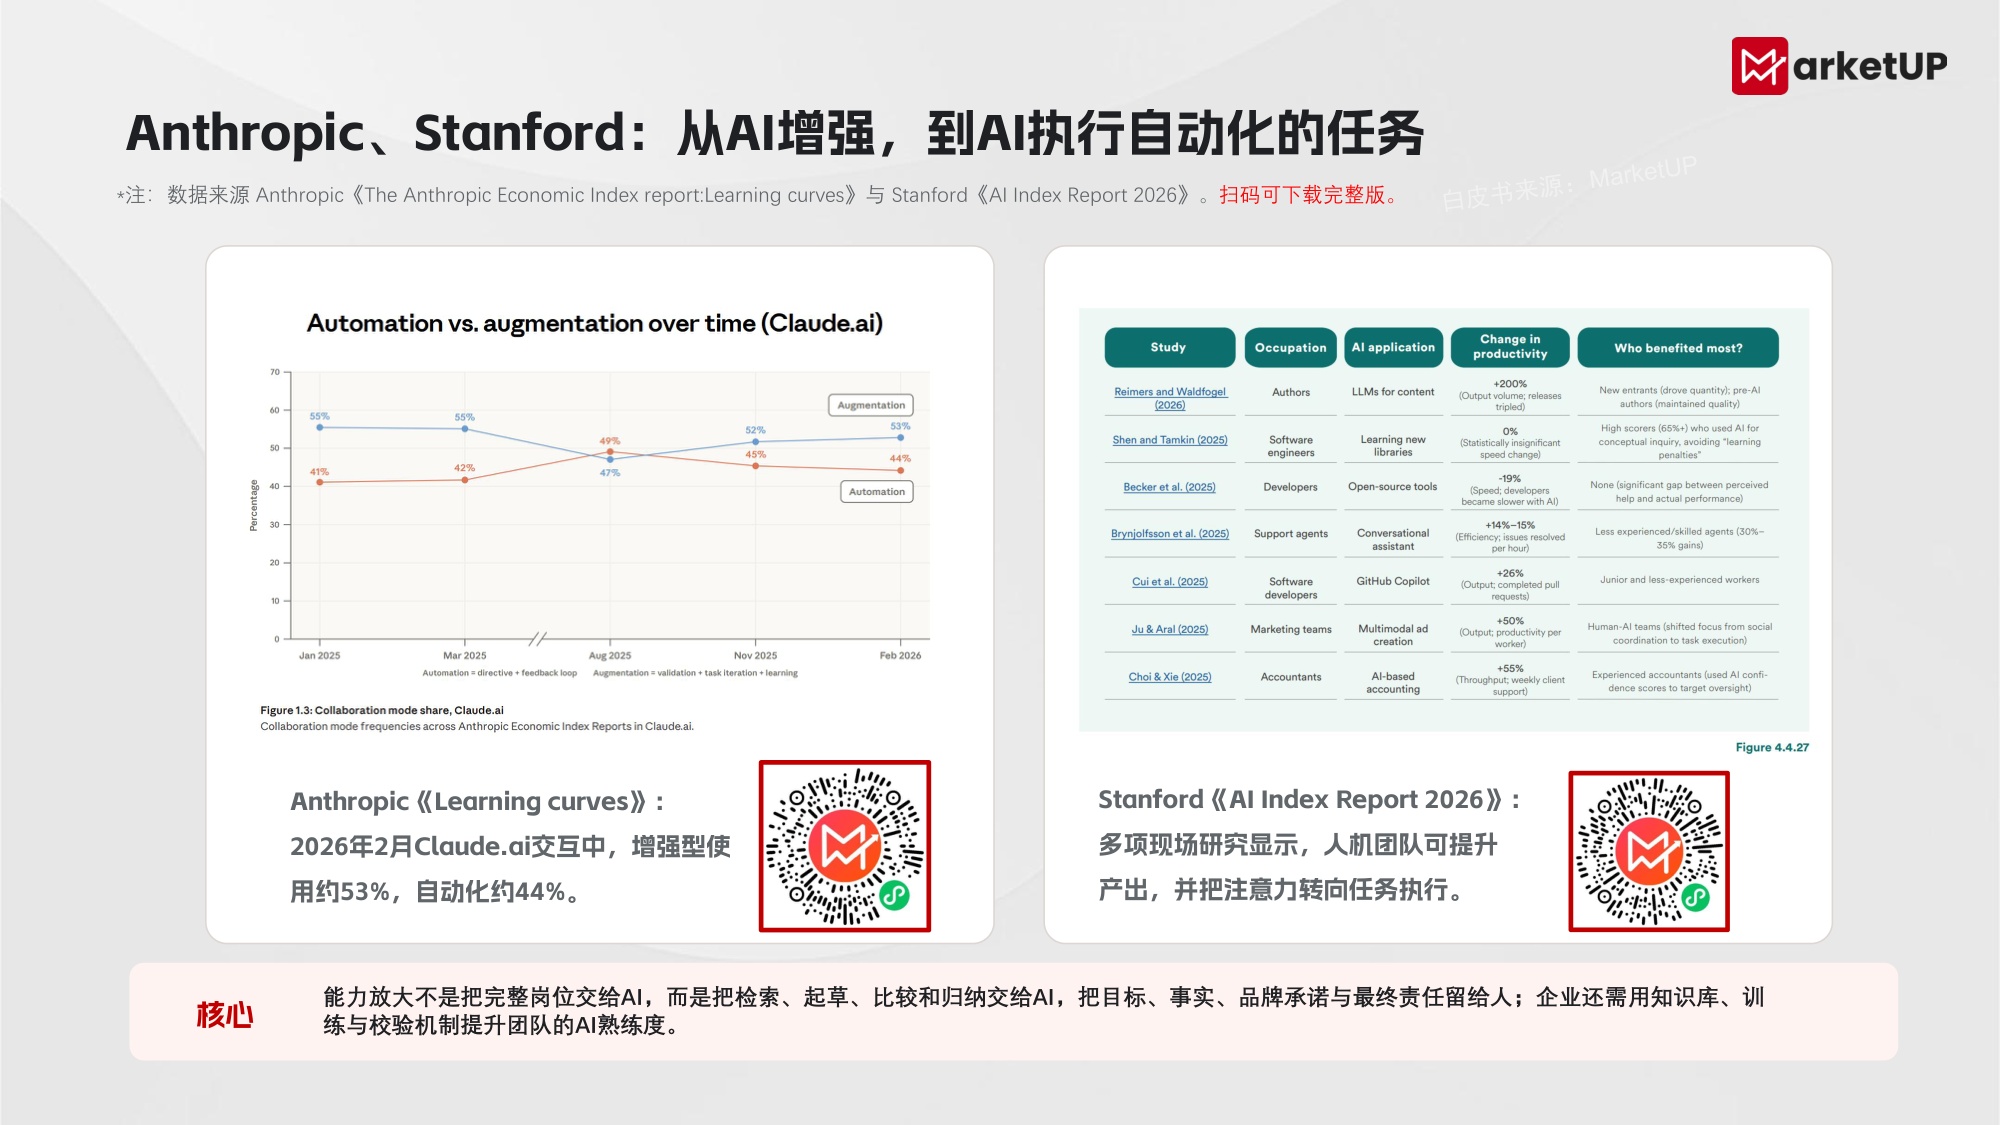Click the Figure 1.3 Collaboration mode share caption
The image size is (2000, 1125).
[382, 710]
